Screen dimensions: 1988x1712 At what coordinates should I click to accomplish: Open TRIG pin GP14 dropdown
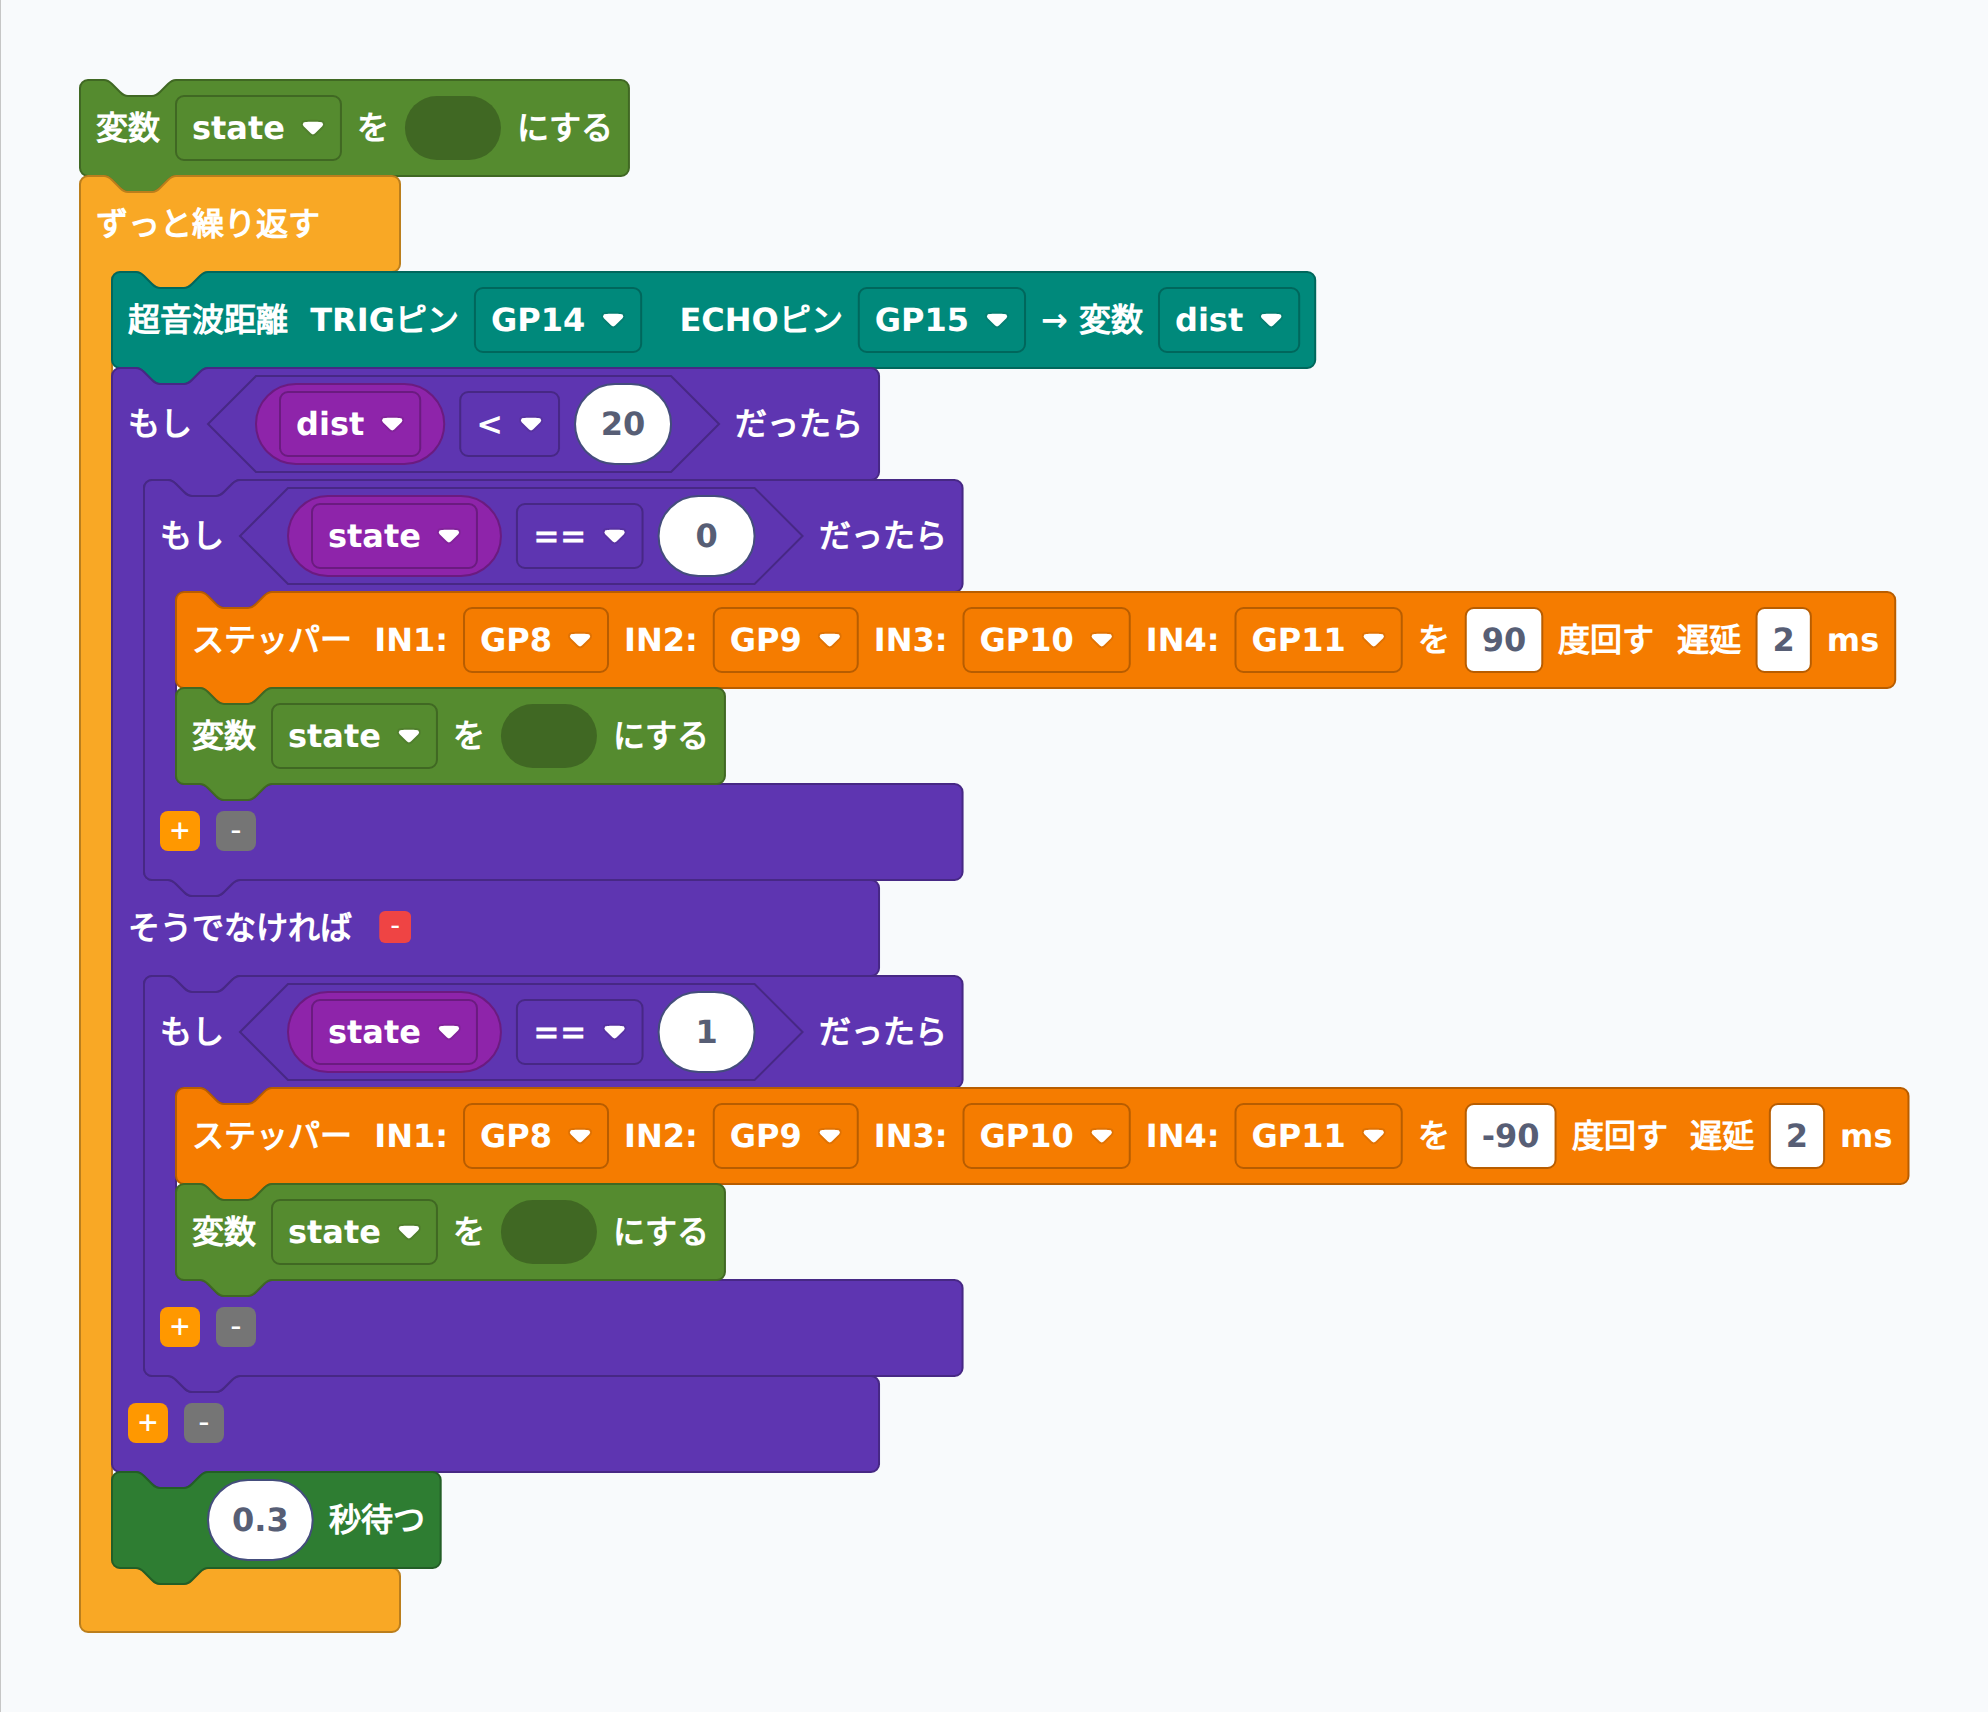click(x=558, y=320)
